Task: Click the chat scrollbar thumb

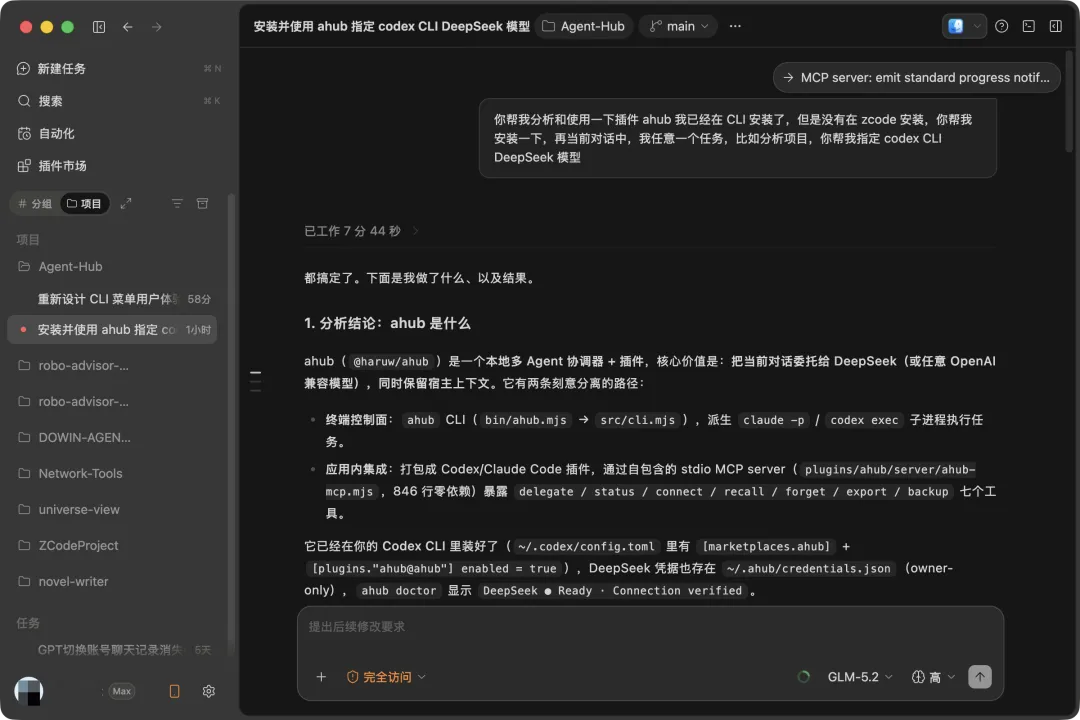Action: point(1069,102)
